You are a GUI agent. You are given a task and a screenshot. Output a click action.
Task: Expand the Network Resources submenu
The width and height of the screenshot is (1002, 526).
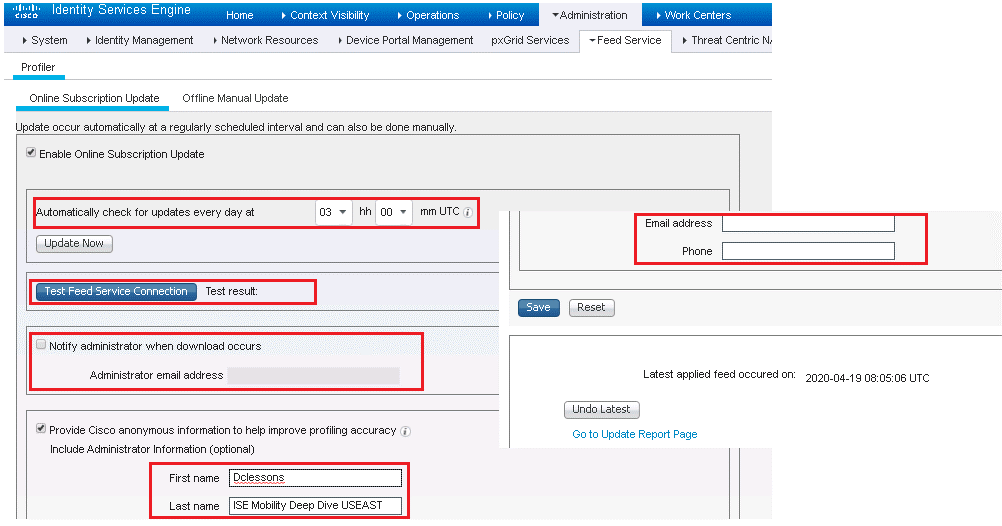coord(265,40)
